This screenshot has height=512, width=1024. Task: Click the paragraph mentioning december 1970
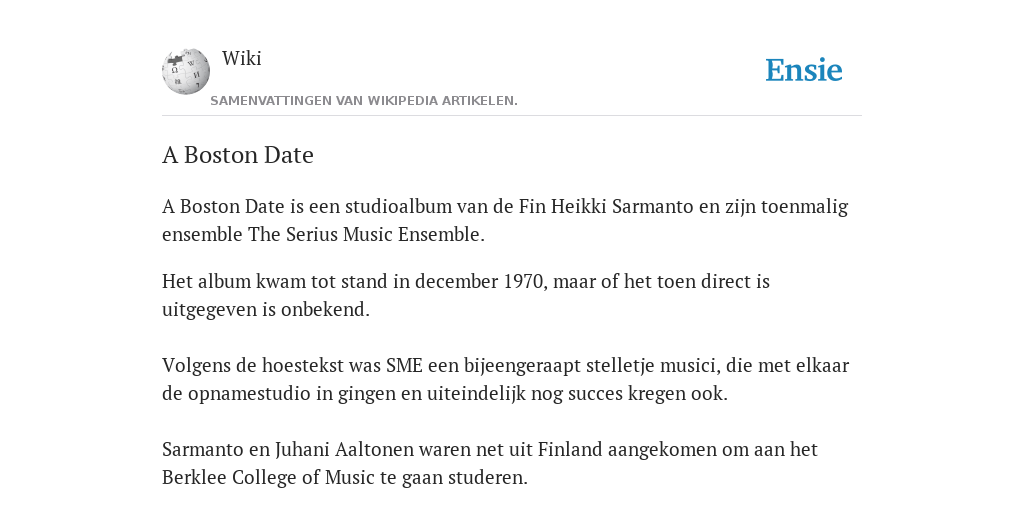466,295
